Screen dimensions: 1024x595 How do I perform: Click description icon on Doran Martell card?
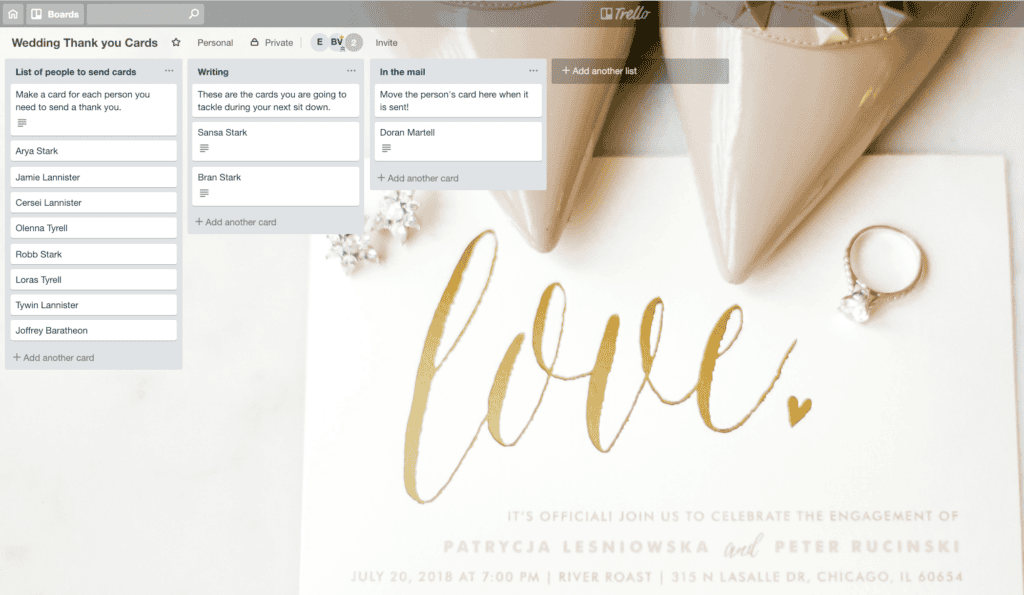pyautogui.click(x=387, y=148)
